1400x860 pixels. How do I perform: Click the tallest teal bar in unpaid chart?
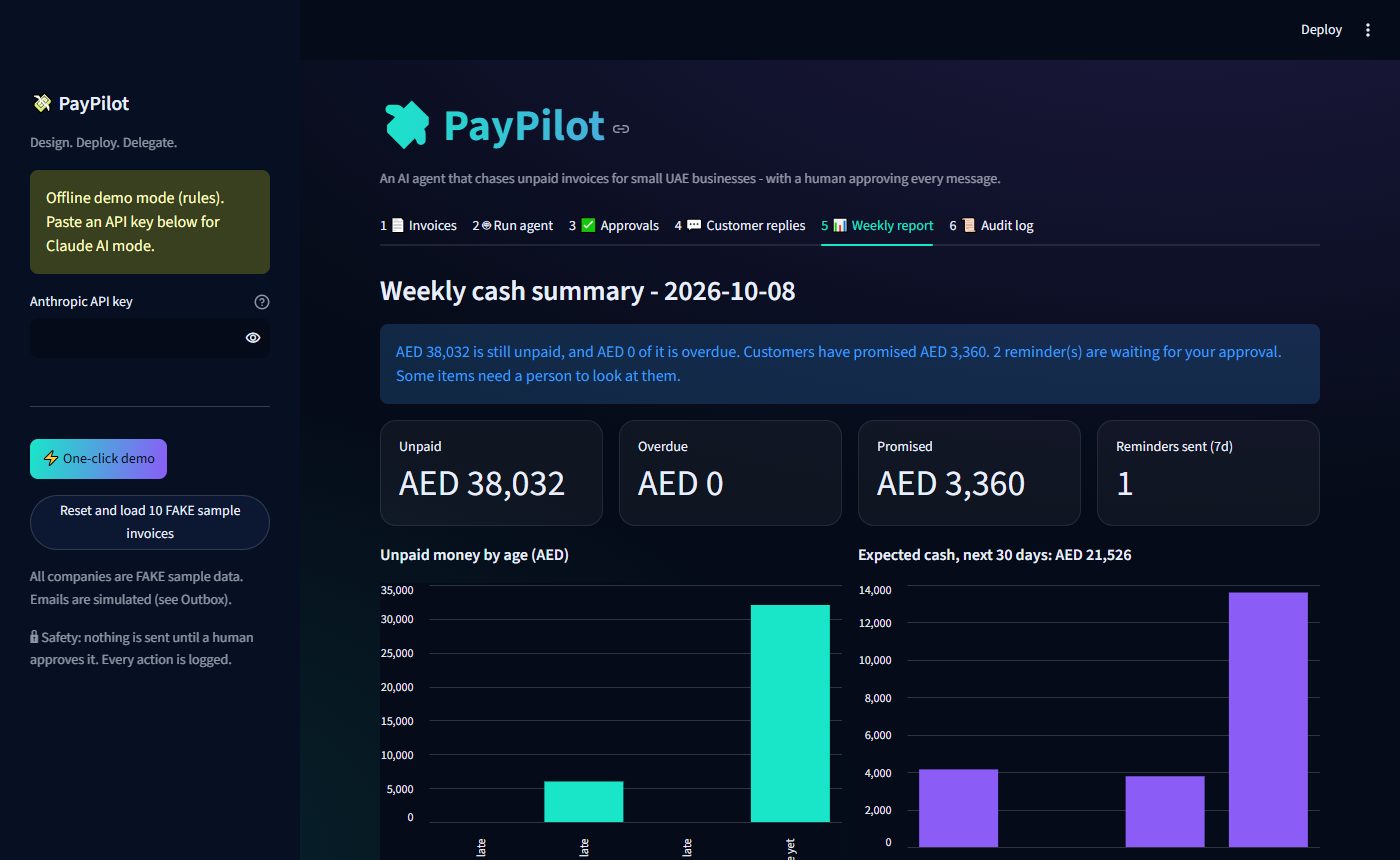click(x=790, y=713)
